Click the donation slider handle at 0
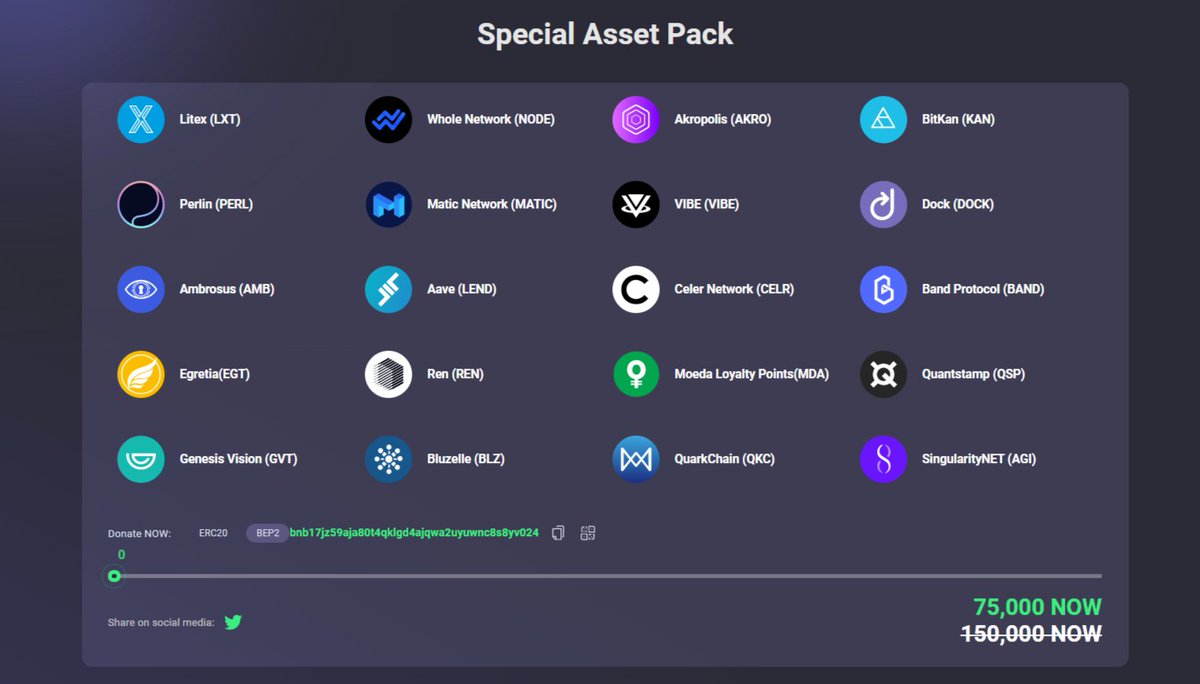Viewport: 1200px width, 684px height. 114,576
